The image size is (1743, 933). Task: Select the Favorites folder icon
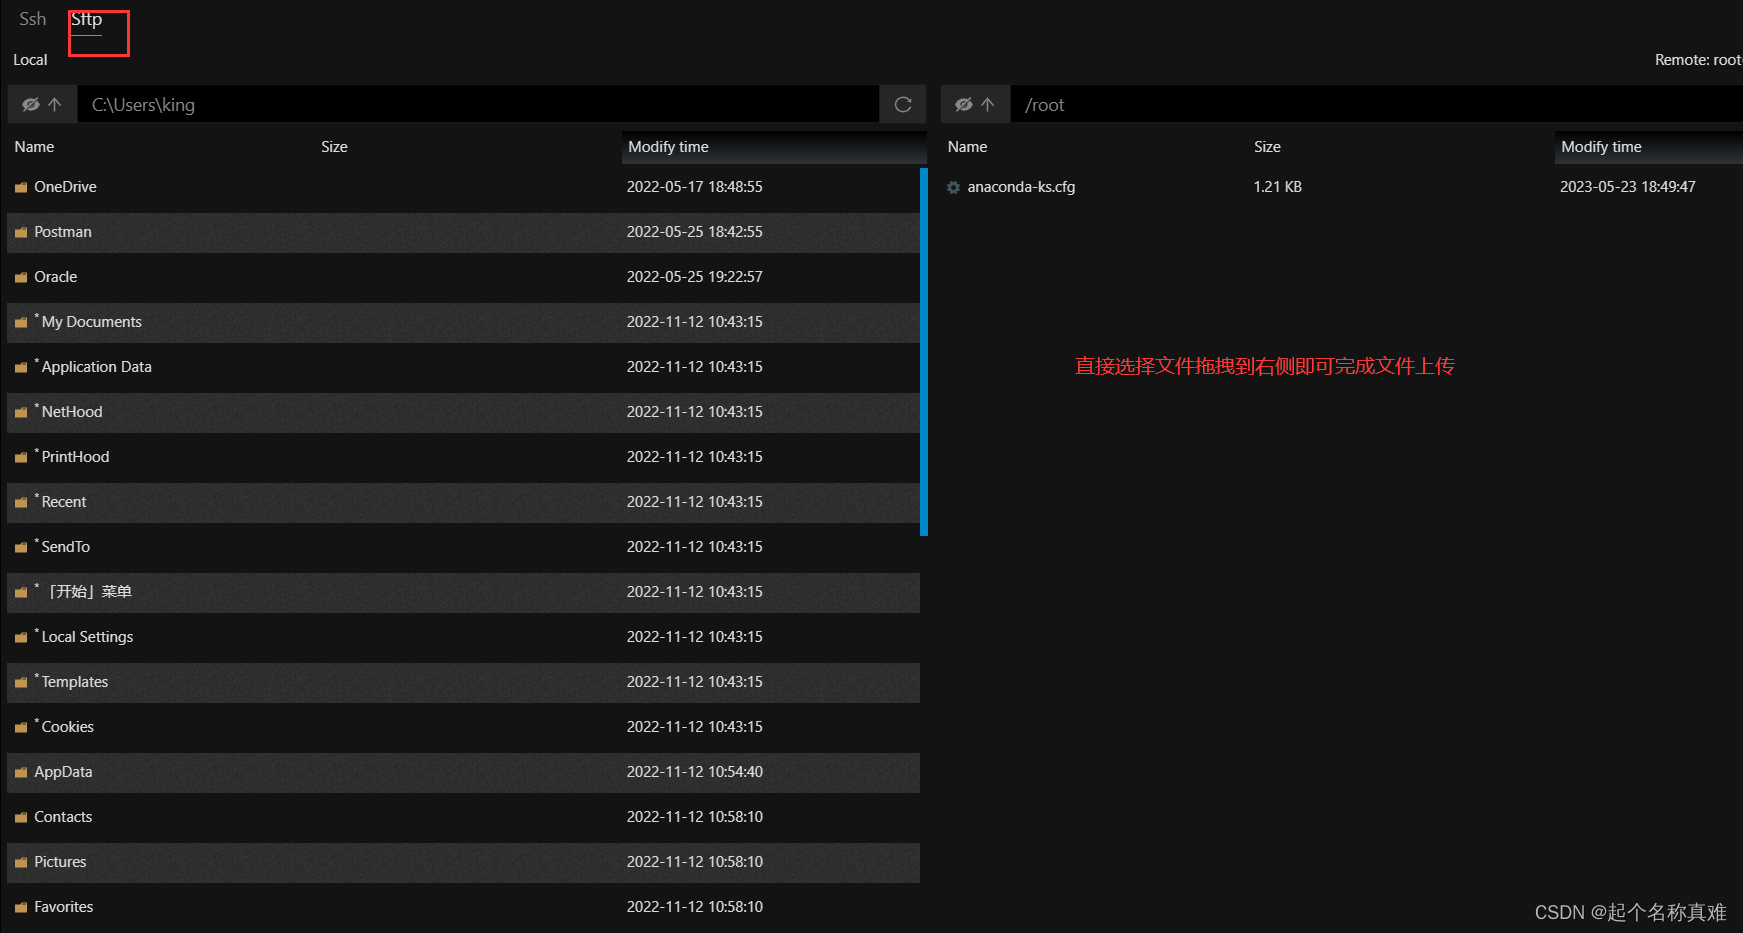[21, 907]
